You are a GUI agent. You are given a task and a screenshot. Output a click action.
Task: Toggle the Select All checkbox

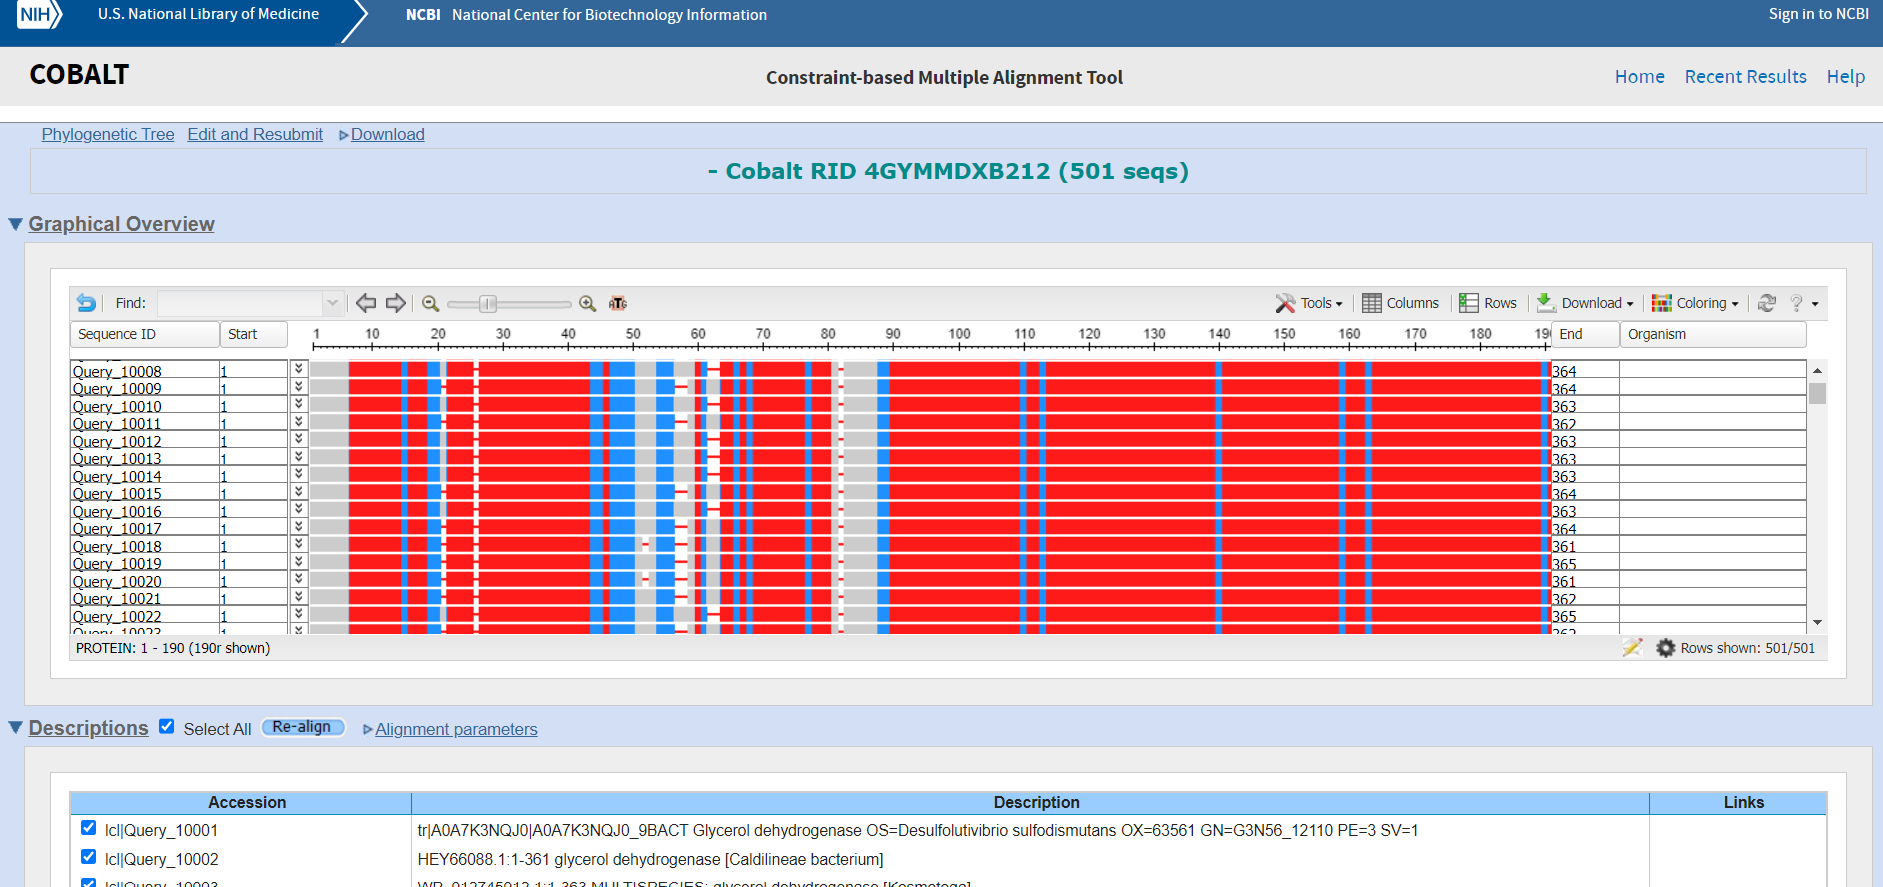click(167, 727)
